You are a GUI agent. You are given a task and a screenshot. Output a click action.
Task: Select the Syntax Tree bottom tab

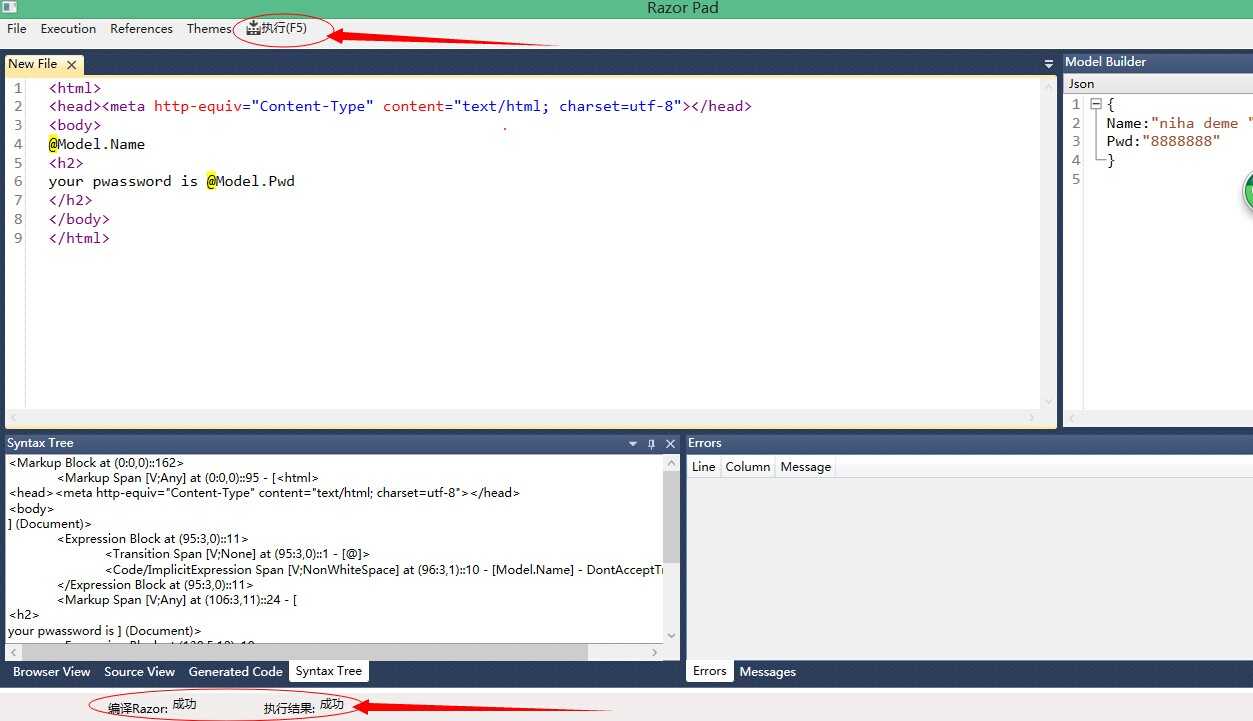(x=328, y=672)
